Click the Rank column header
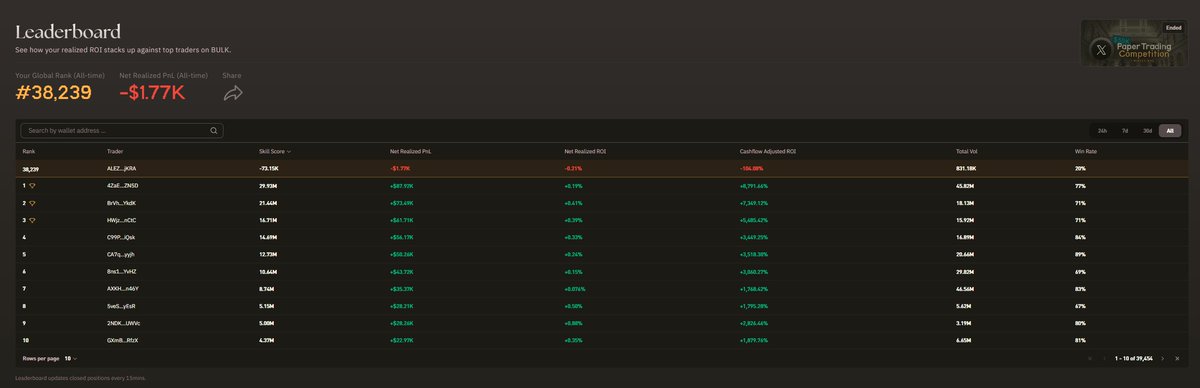The image size is (1200, 388). point(29,152)
